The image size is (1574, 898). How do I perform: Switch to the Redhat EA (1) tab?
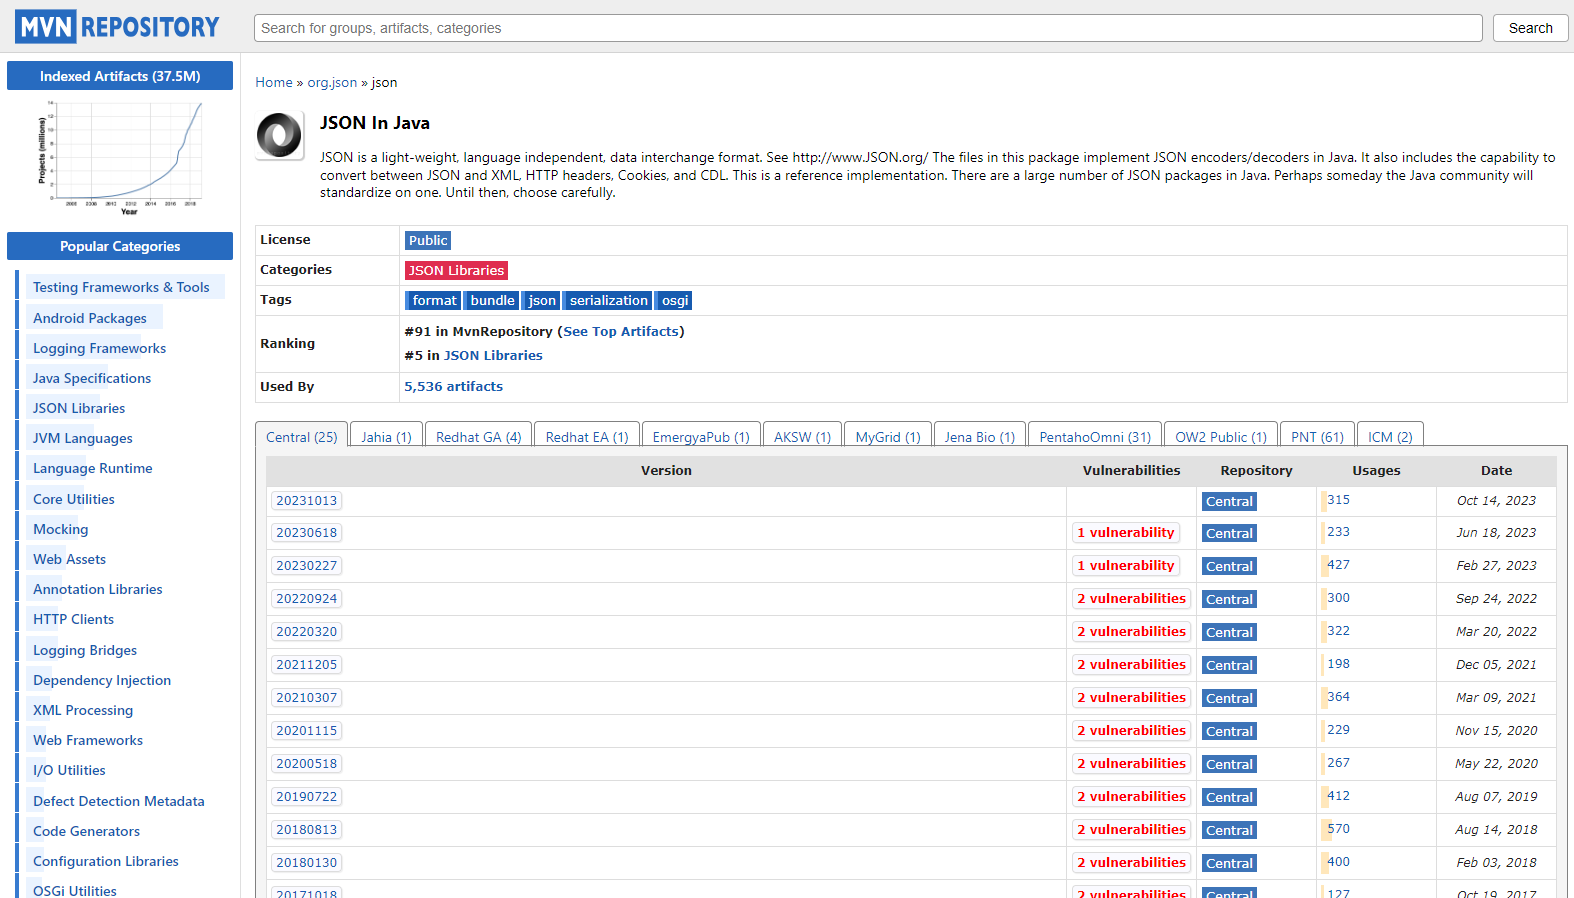coord(587,436)
